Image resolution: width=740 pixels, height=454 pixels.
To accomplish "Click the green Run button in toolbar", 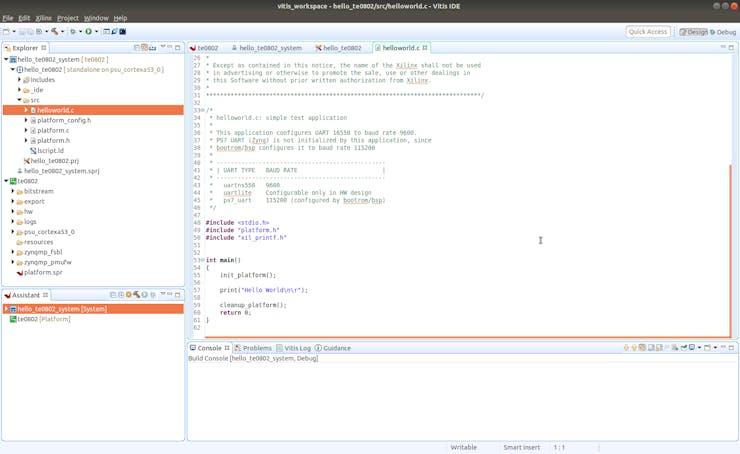I will click(x=88, y=32).
